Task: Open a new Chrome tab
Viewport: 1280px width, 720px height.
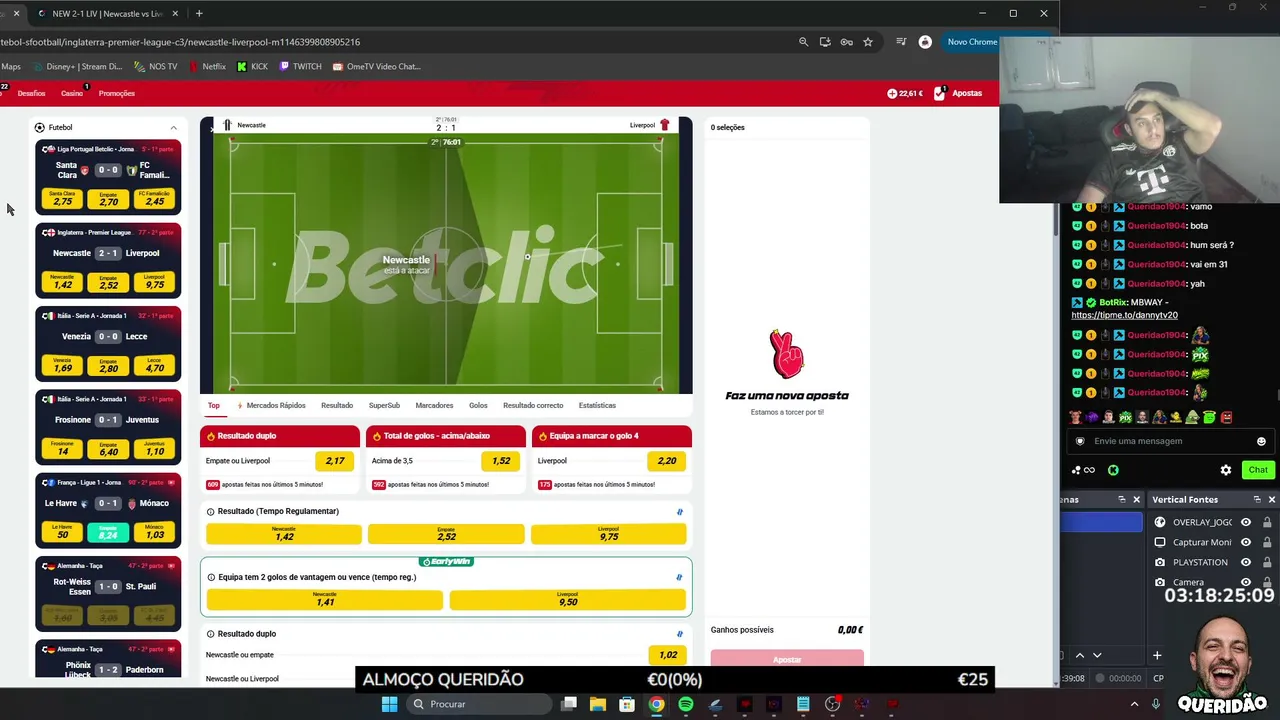Action: pyautogui.click(x=199, y=13)
